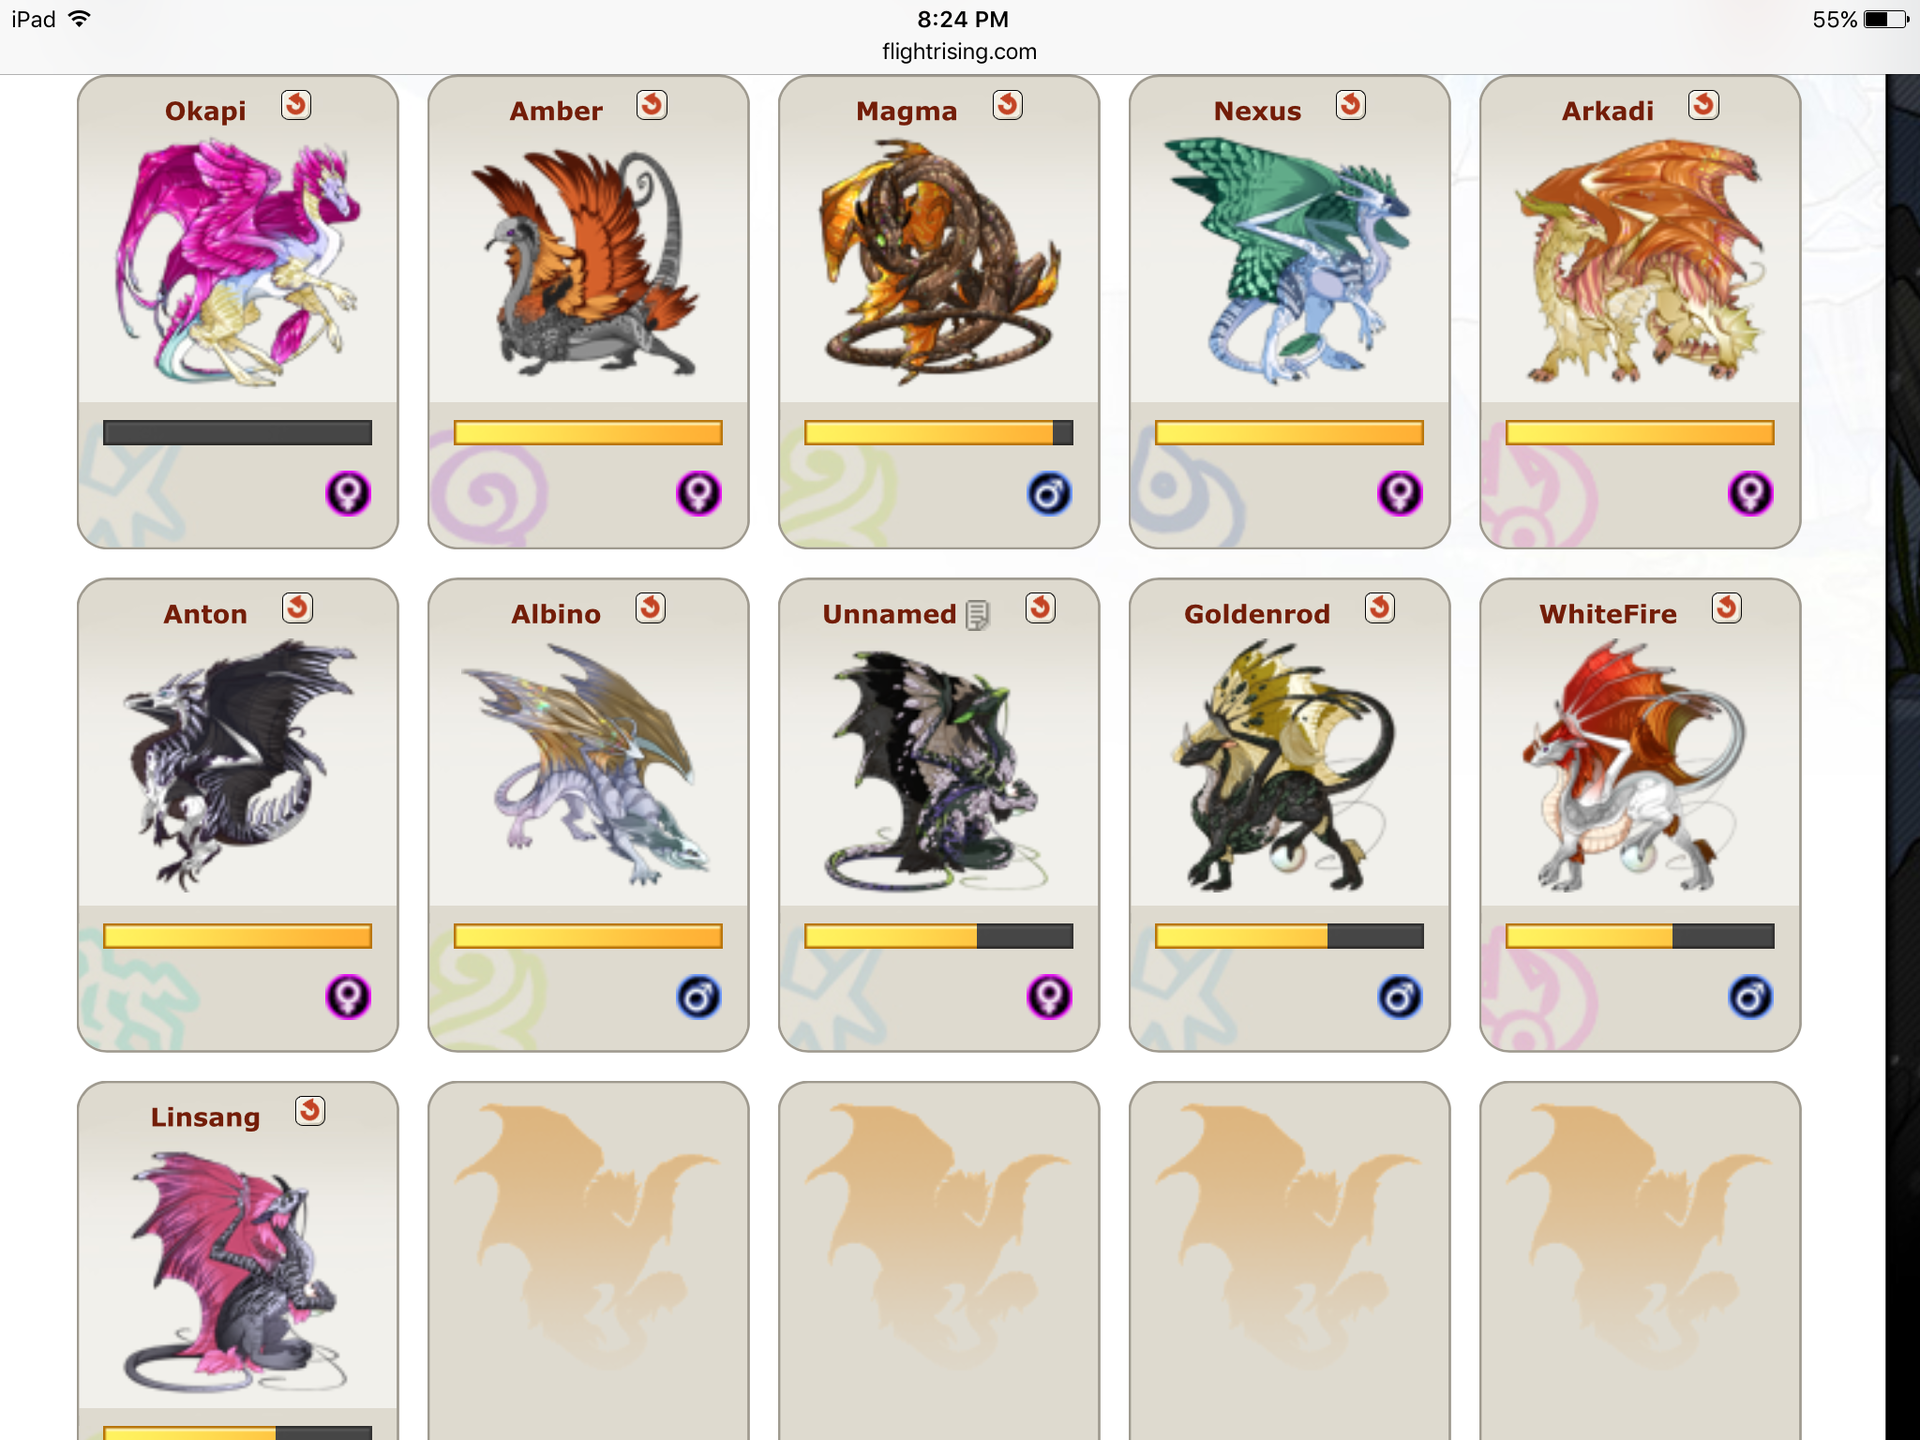Click the red swirl icon beside Arkadi
This screenshot has height=1440, width=1920.
1704,105
